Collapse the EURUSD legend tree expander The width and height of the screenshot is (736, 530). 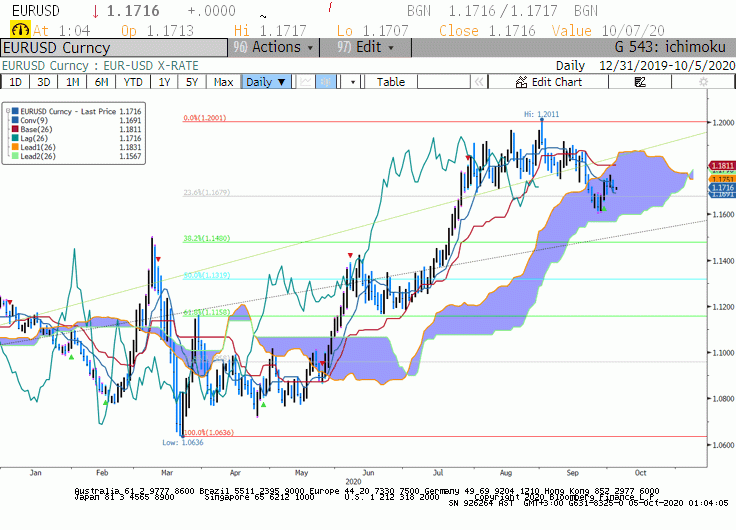(8, 111)
